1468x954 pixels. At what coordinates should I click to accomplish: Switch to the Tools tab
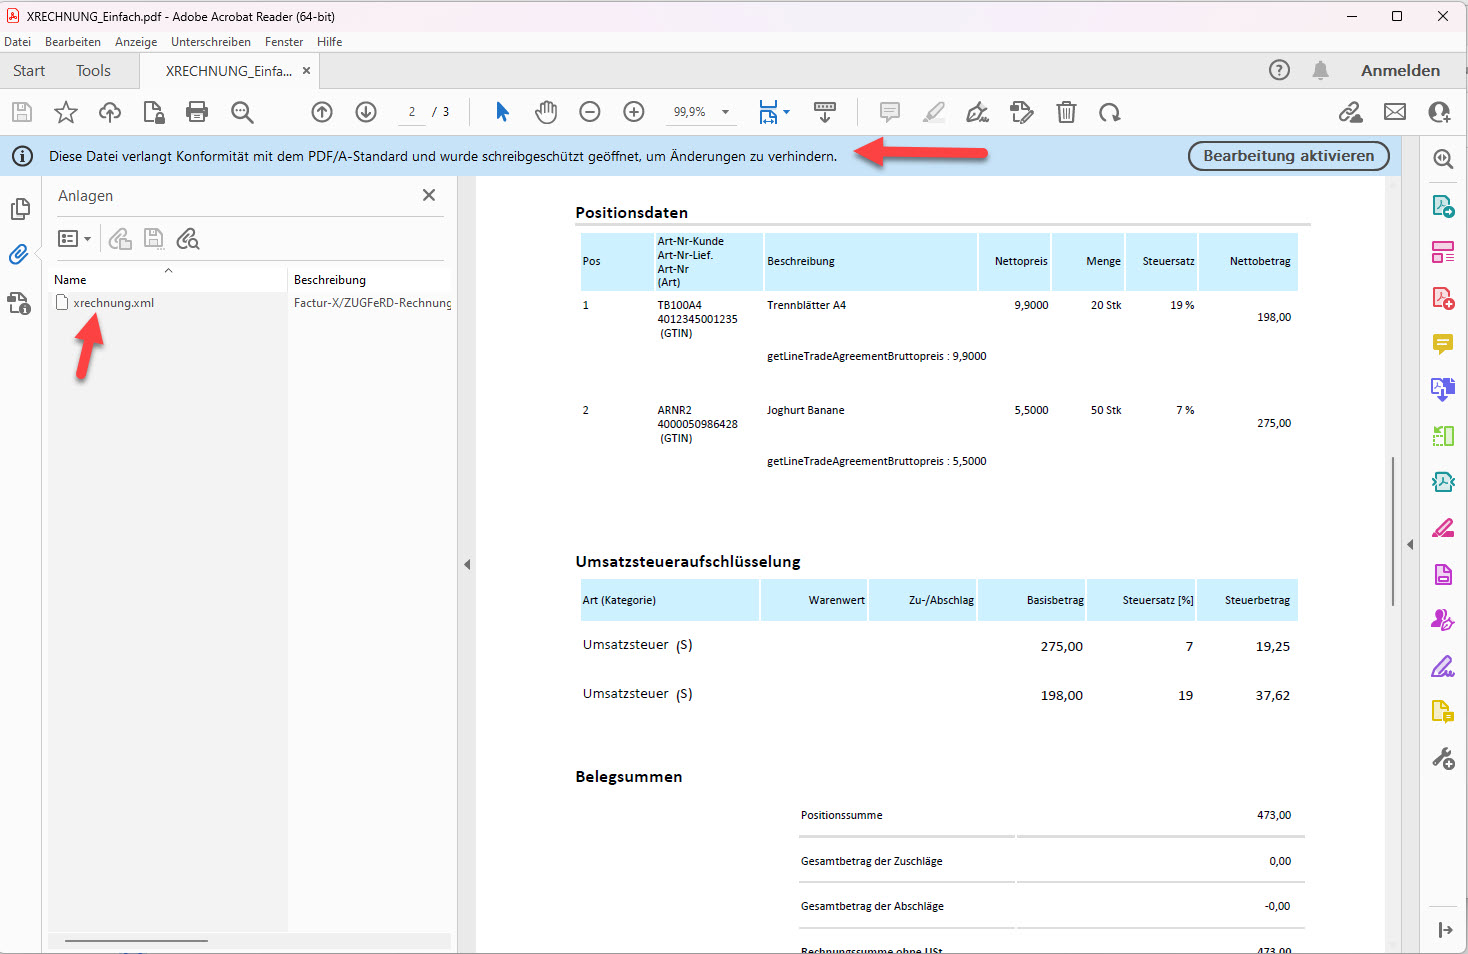click(93, 71)
